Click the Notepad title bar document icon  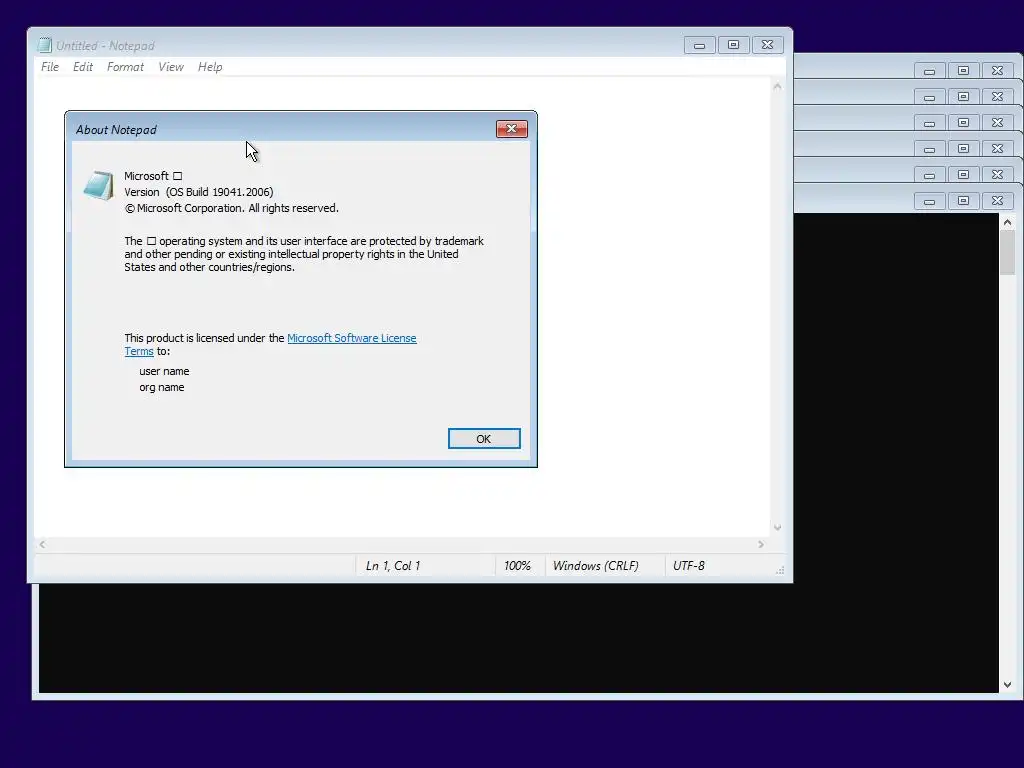(x=44, y=45)
